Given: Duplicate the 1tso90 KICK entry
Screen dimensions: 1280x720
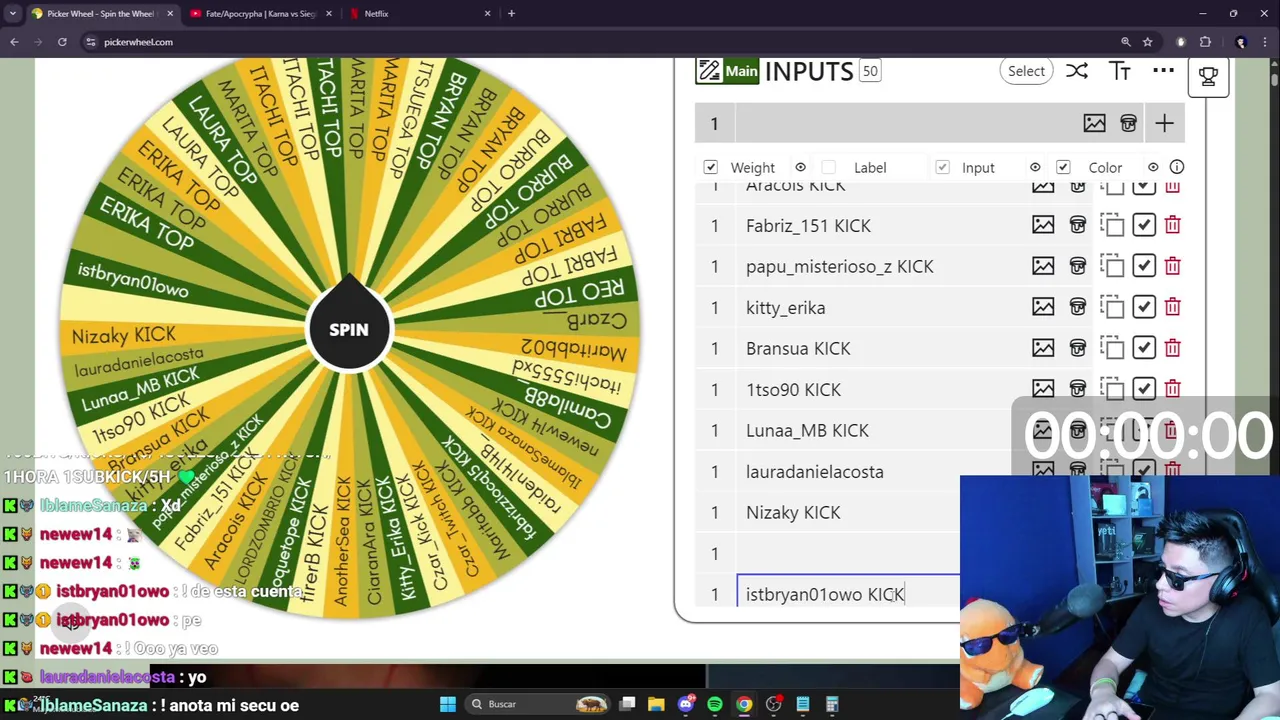Looking at the screenshot, I should [1112, 389].
